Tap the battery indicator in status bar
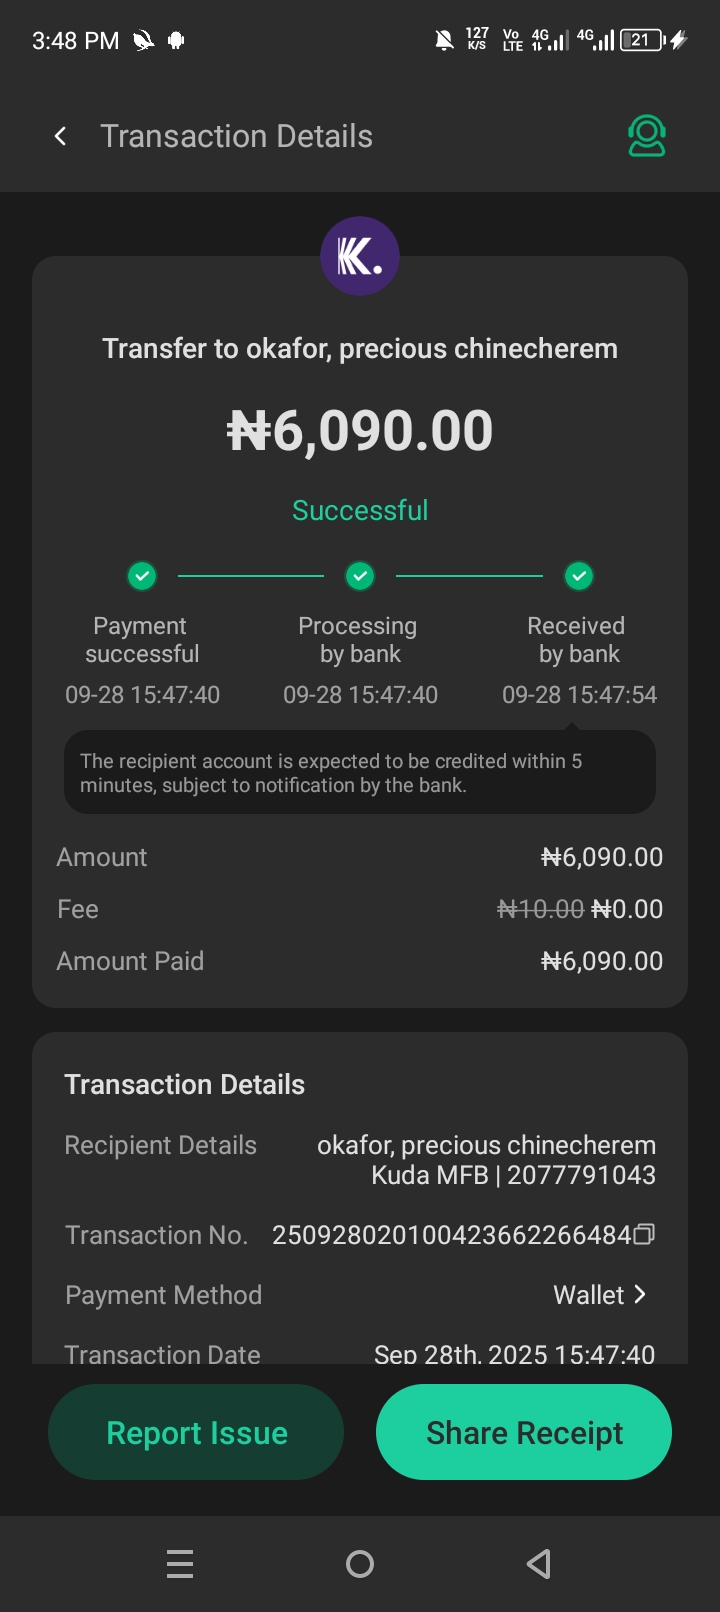The image size is (720, 1612). [x=642, y=40]
